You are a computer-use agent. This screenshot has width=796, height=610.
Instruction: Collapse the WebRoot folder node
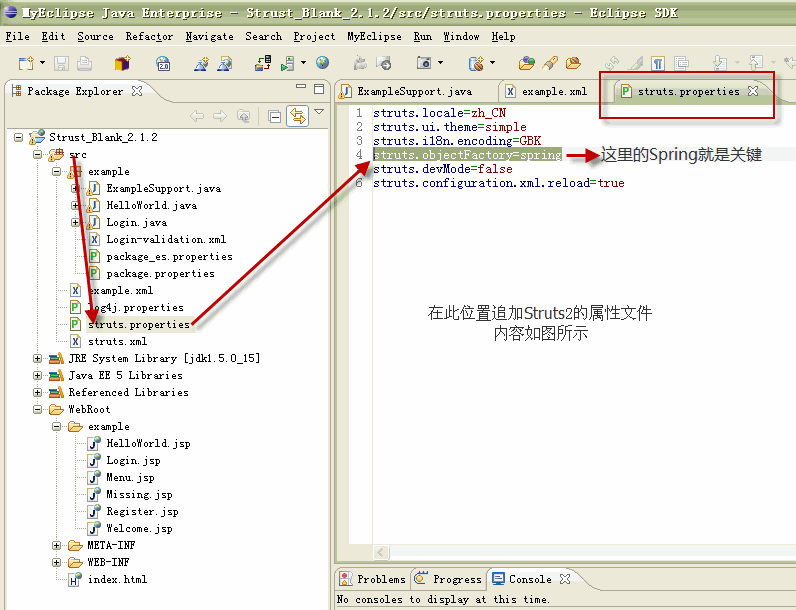pos(38,410)
